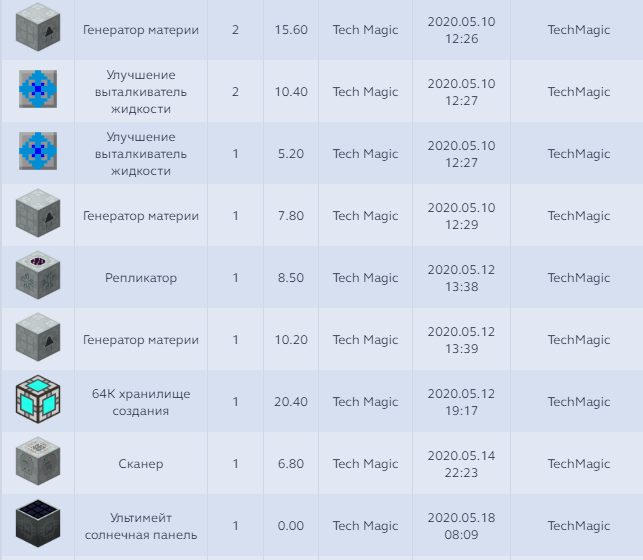The image size is (643, 560).
Task: Click date 2020.05.14 22:23
Action: [x=461, y=464]
